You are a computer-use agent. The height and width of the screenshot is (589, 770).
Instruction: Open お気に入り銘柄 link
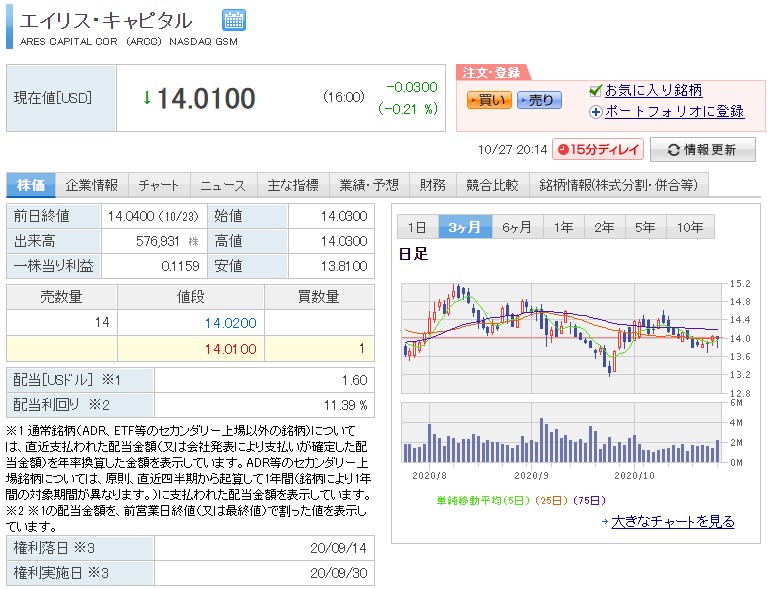pos(653,90)
